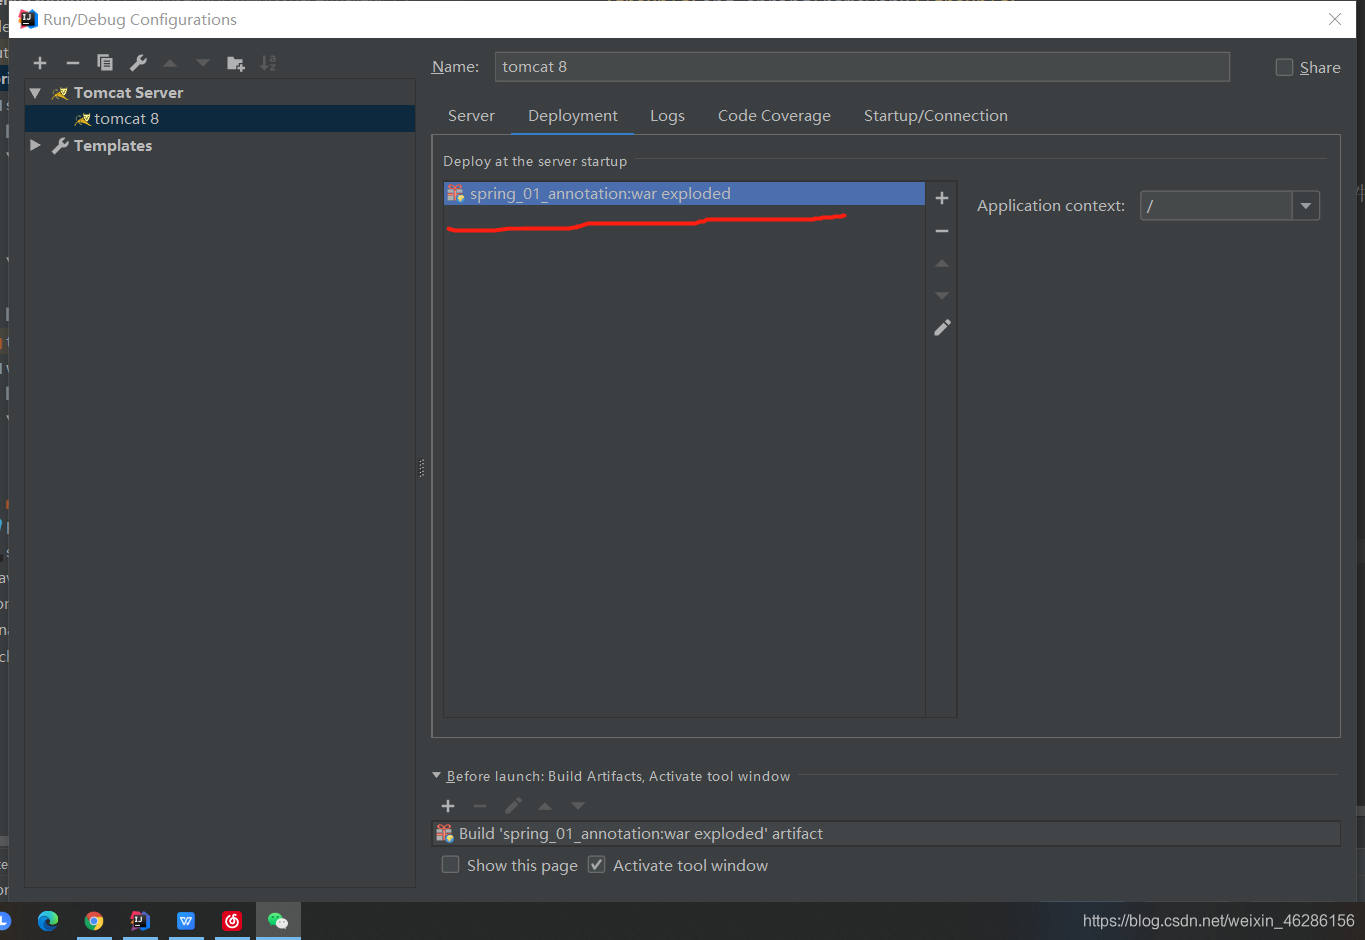Collapse the Before launch section
Image resolution: width=1365 pixels, height=940 pixels.
click(x=436, y=775)
